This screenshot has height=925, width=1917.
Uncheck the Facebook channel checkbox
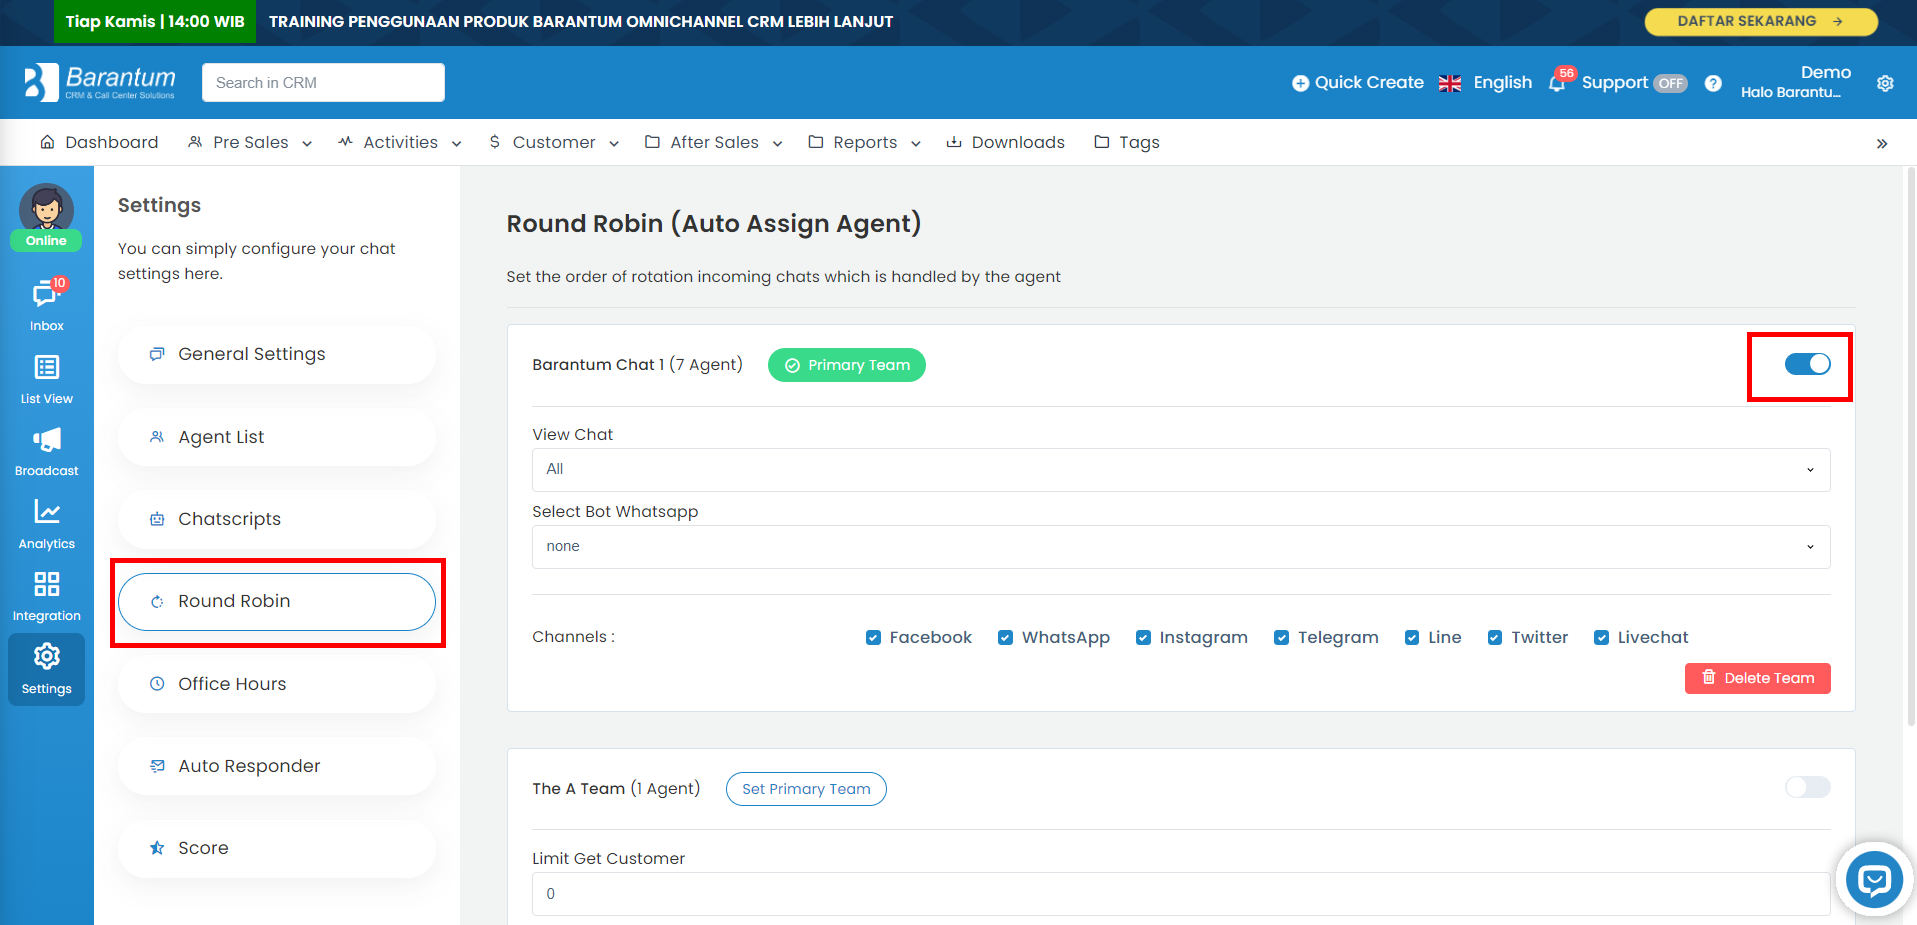pos(873,638)
